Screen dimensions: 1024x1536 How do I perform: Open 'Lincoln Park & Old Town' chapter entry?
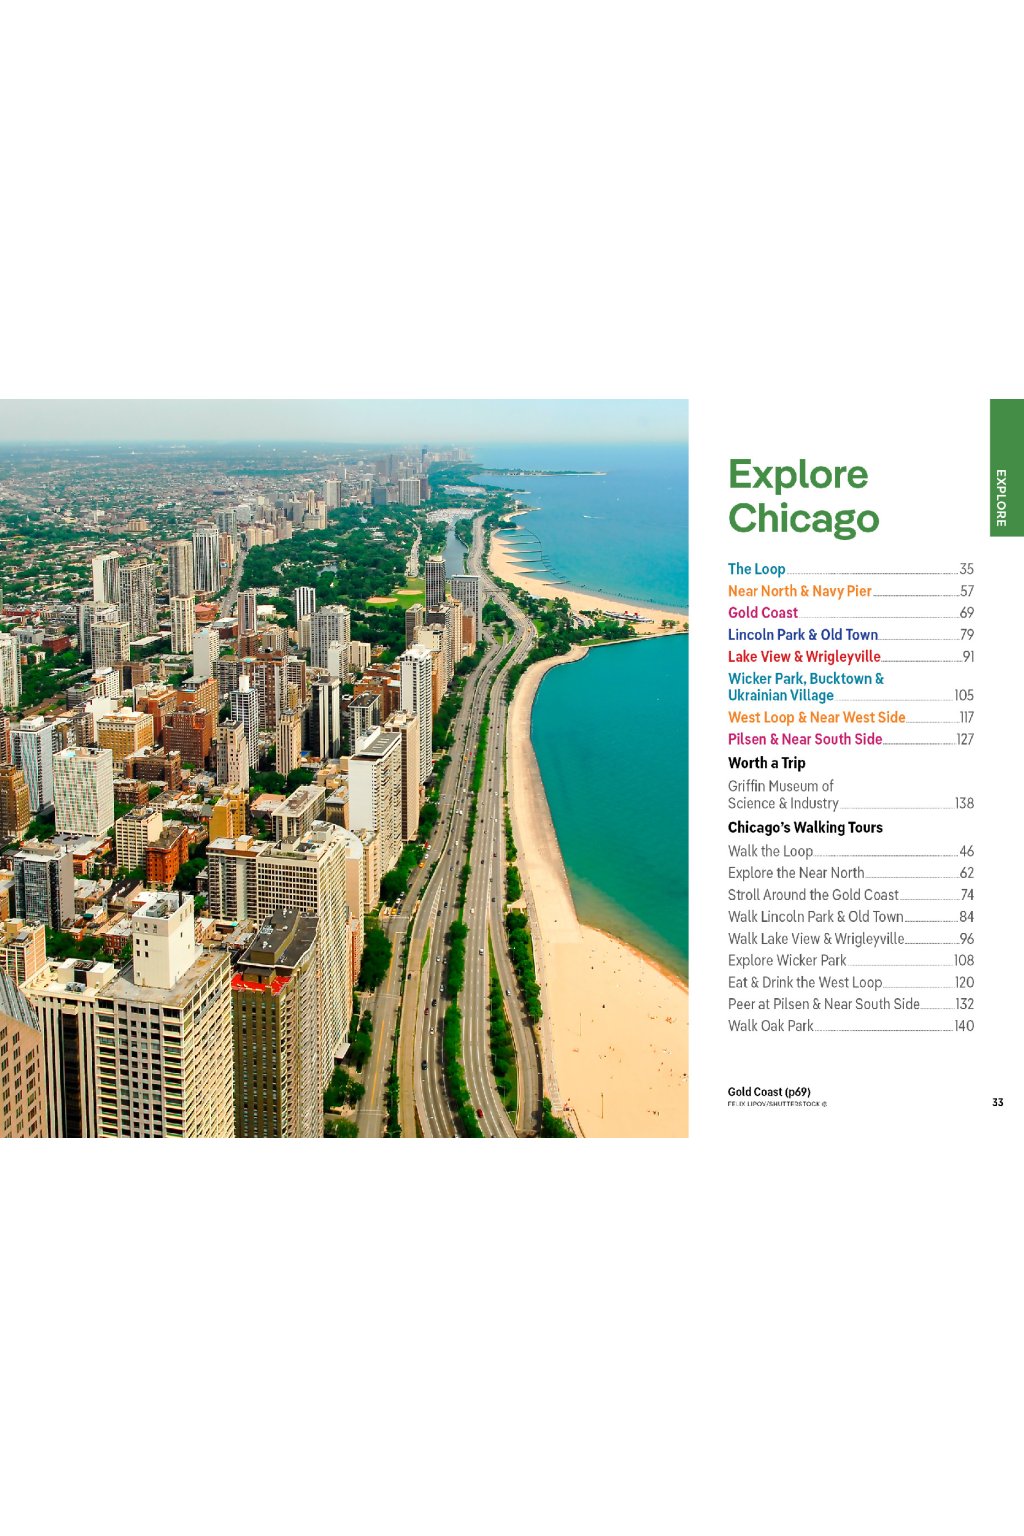pyautogui.click(x=850, y=635)
